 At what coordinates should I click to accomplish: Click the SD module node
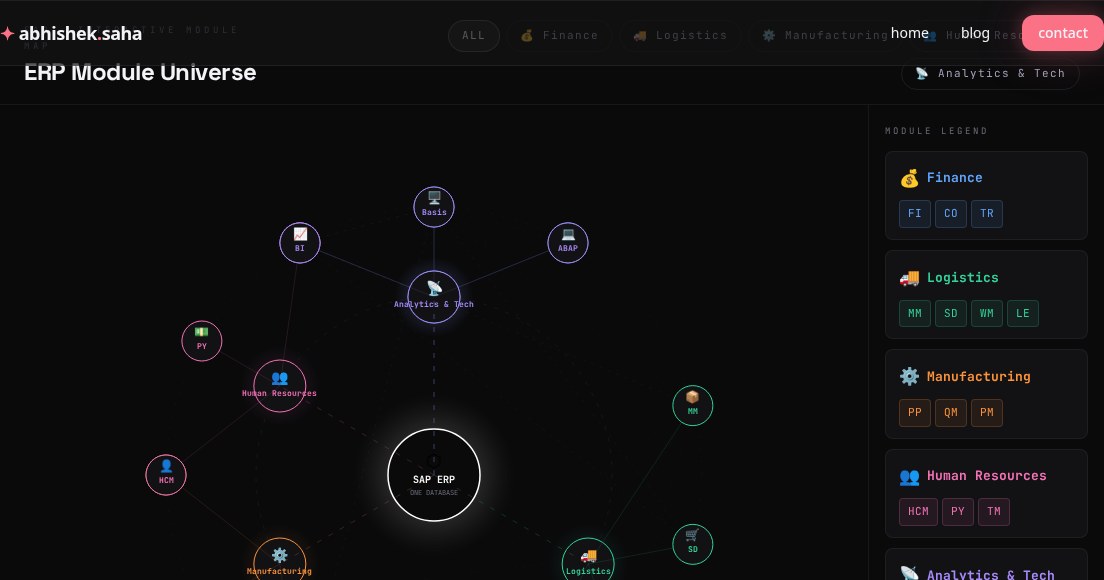coord(693,544)
